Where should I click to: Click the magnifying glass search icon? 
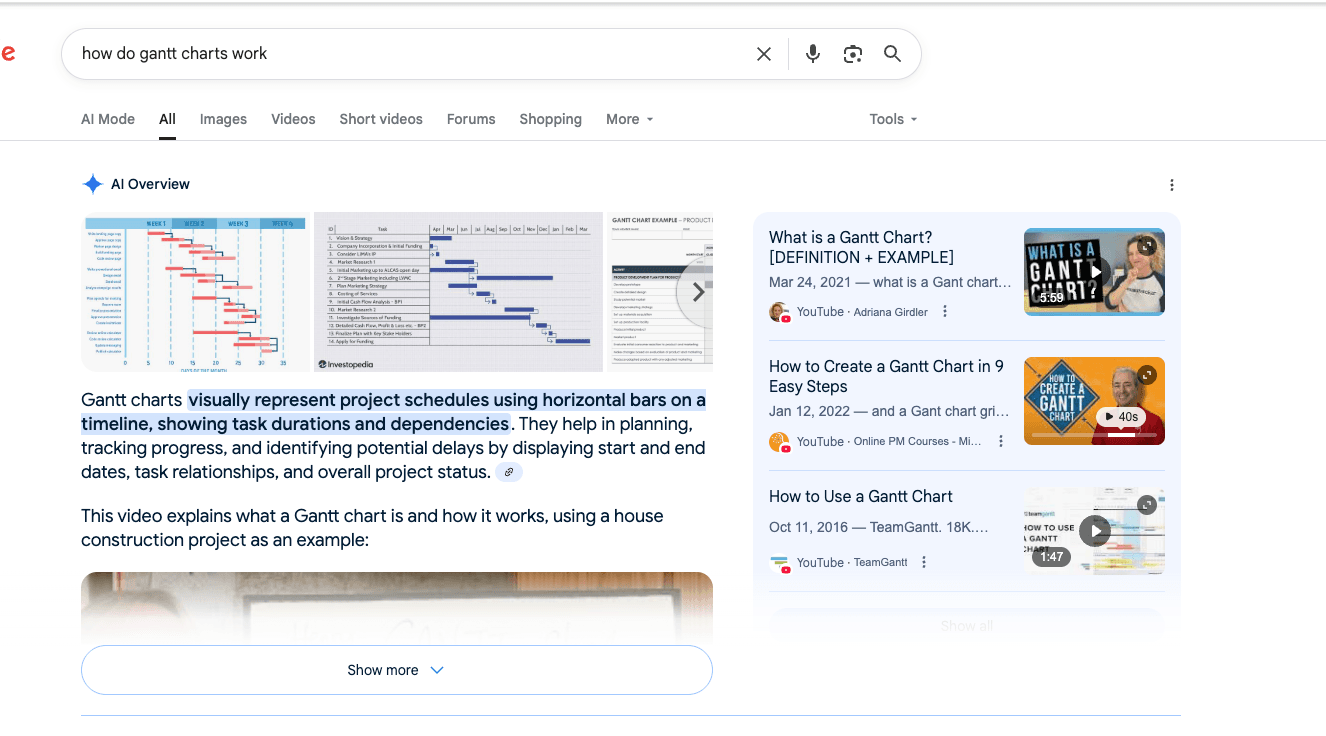pyautogui.click(x=893, y=54)
